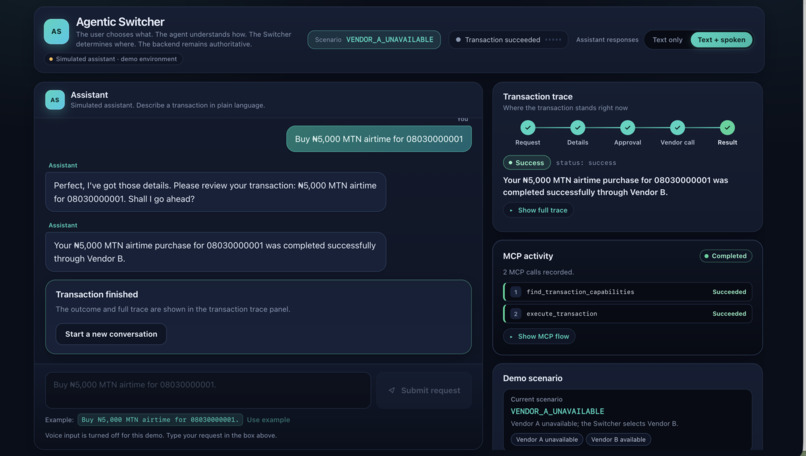
Task: Click the Completed badge in MCP activity
Action: click(725, 256)
